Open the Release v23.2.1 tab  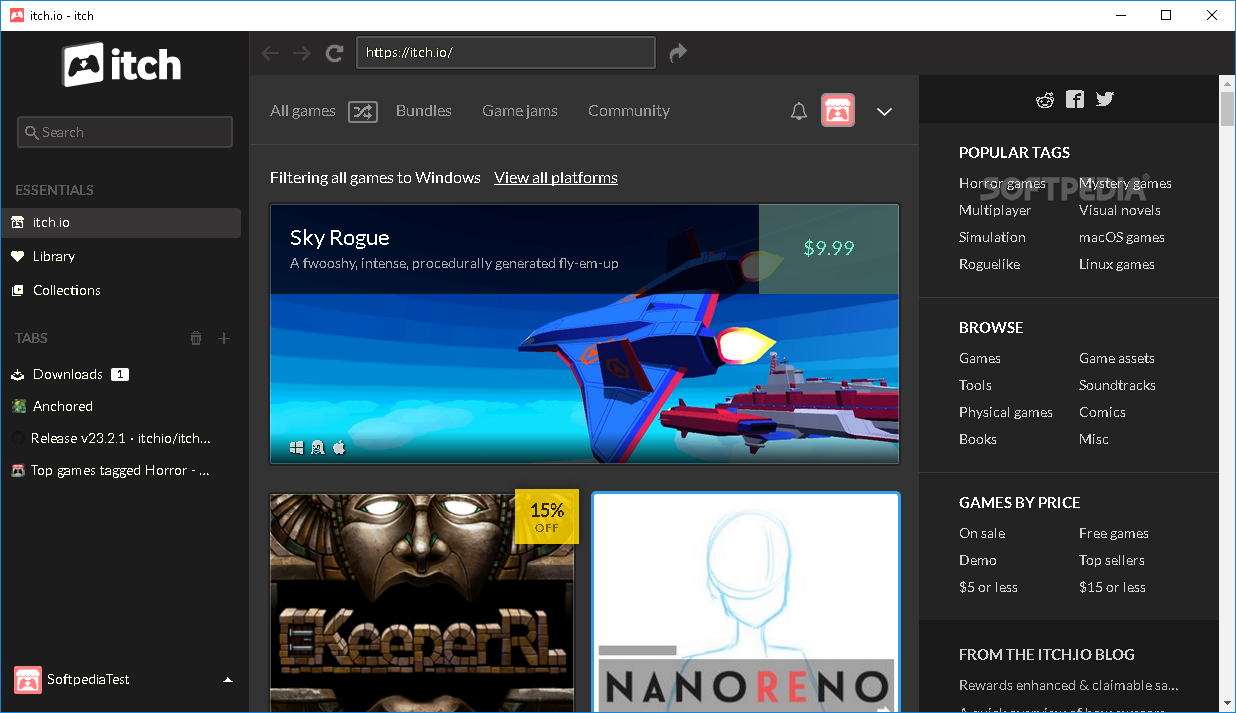point(121,438)
